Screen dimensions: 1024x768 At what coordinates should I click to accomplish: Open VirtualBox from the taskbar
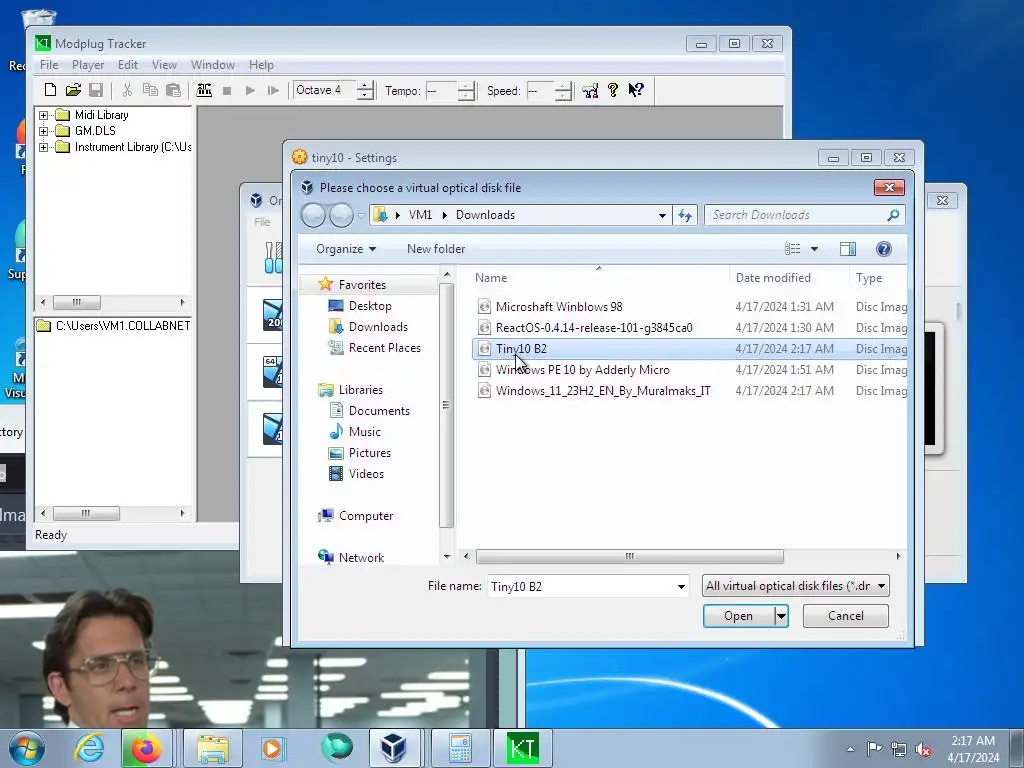pyautogui.click(x=394, y=748)
